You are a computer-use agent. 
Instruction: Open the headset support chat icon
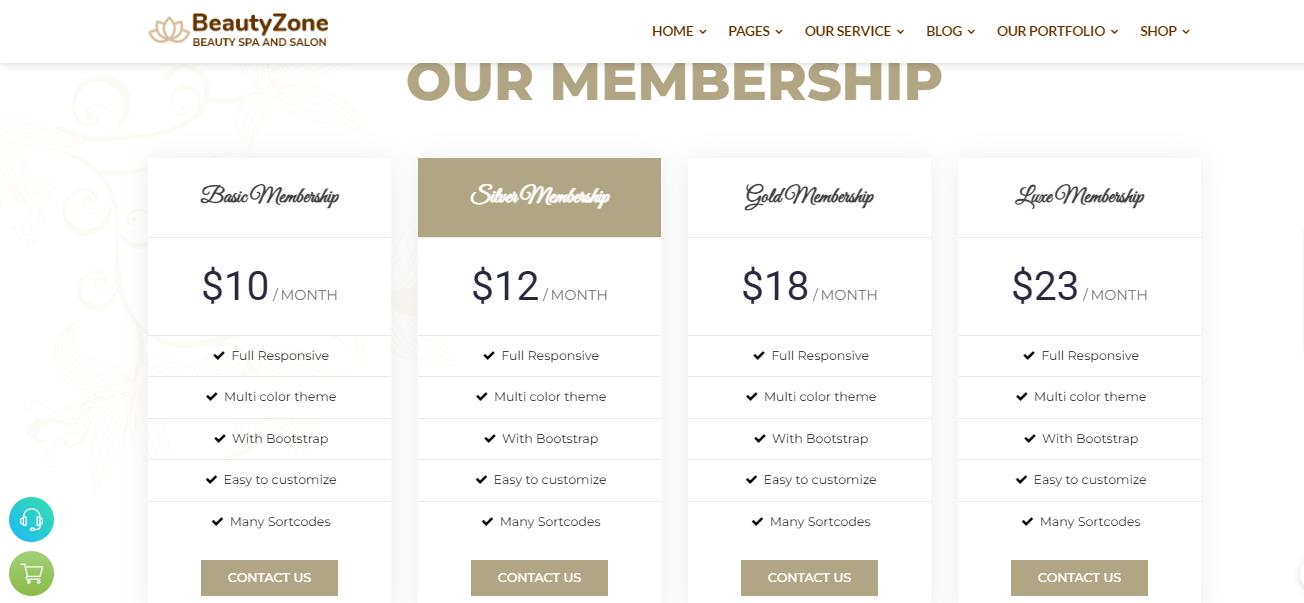click(x=31, y=520)
